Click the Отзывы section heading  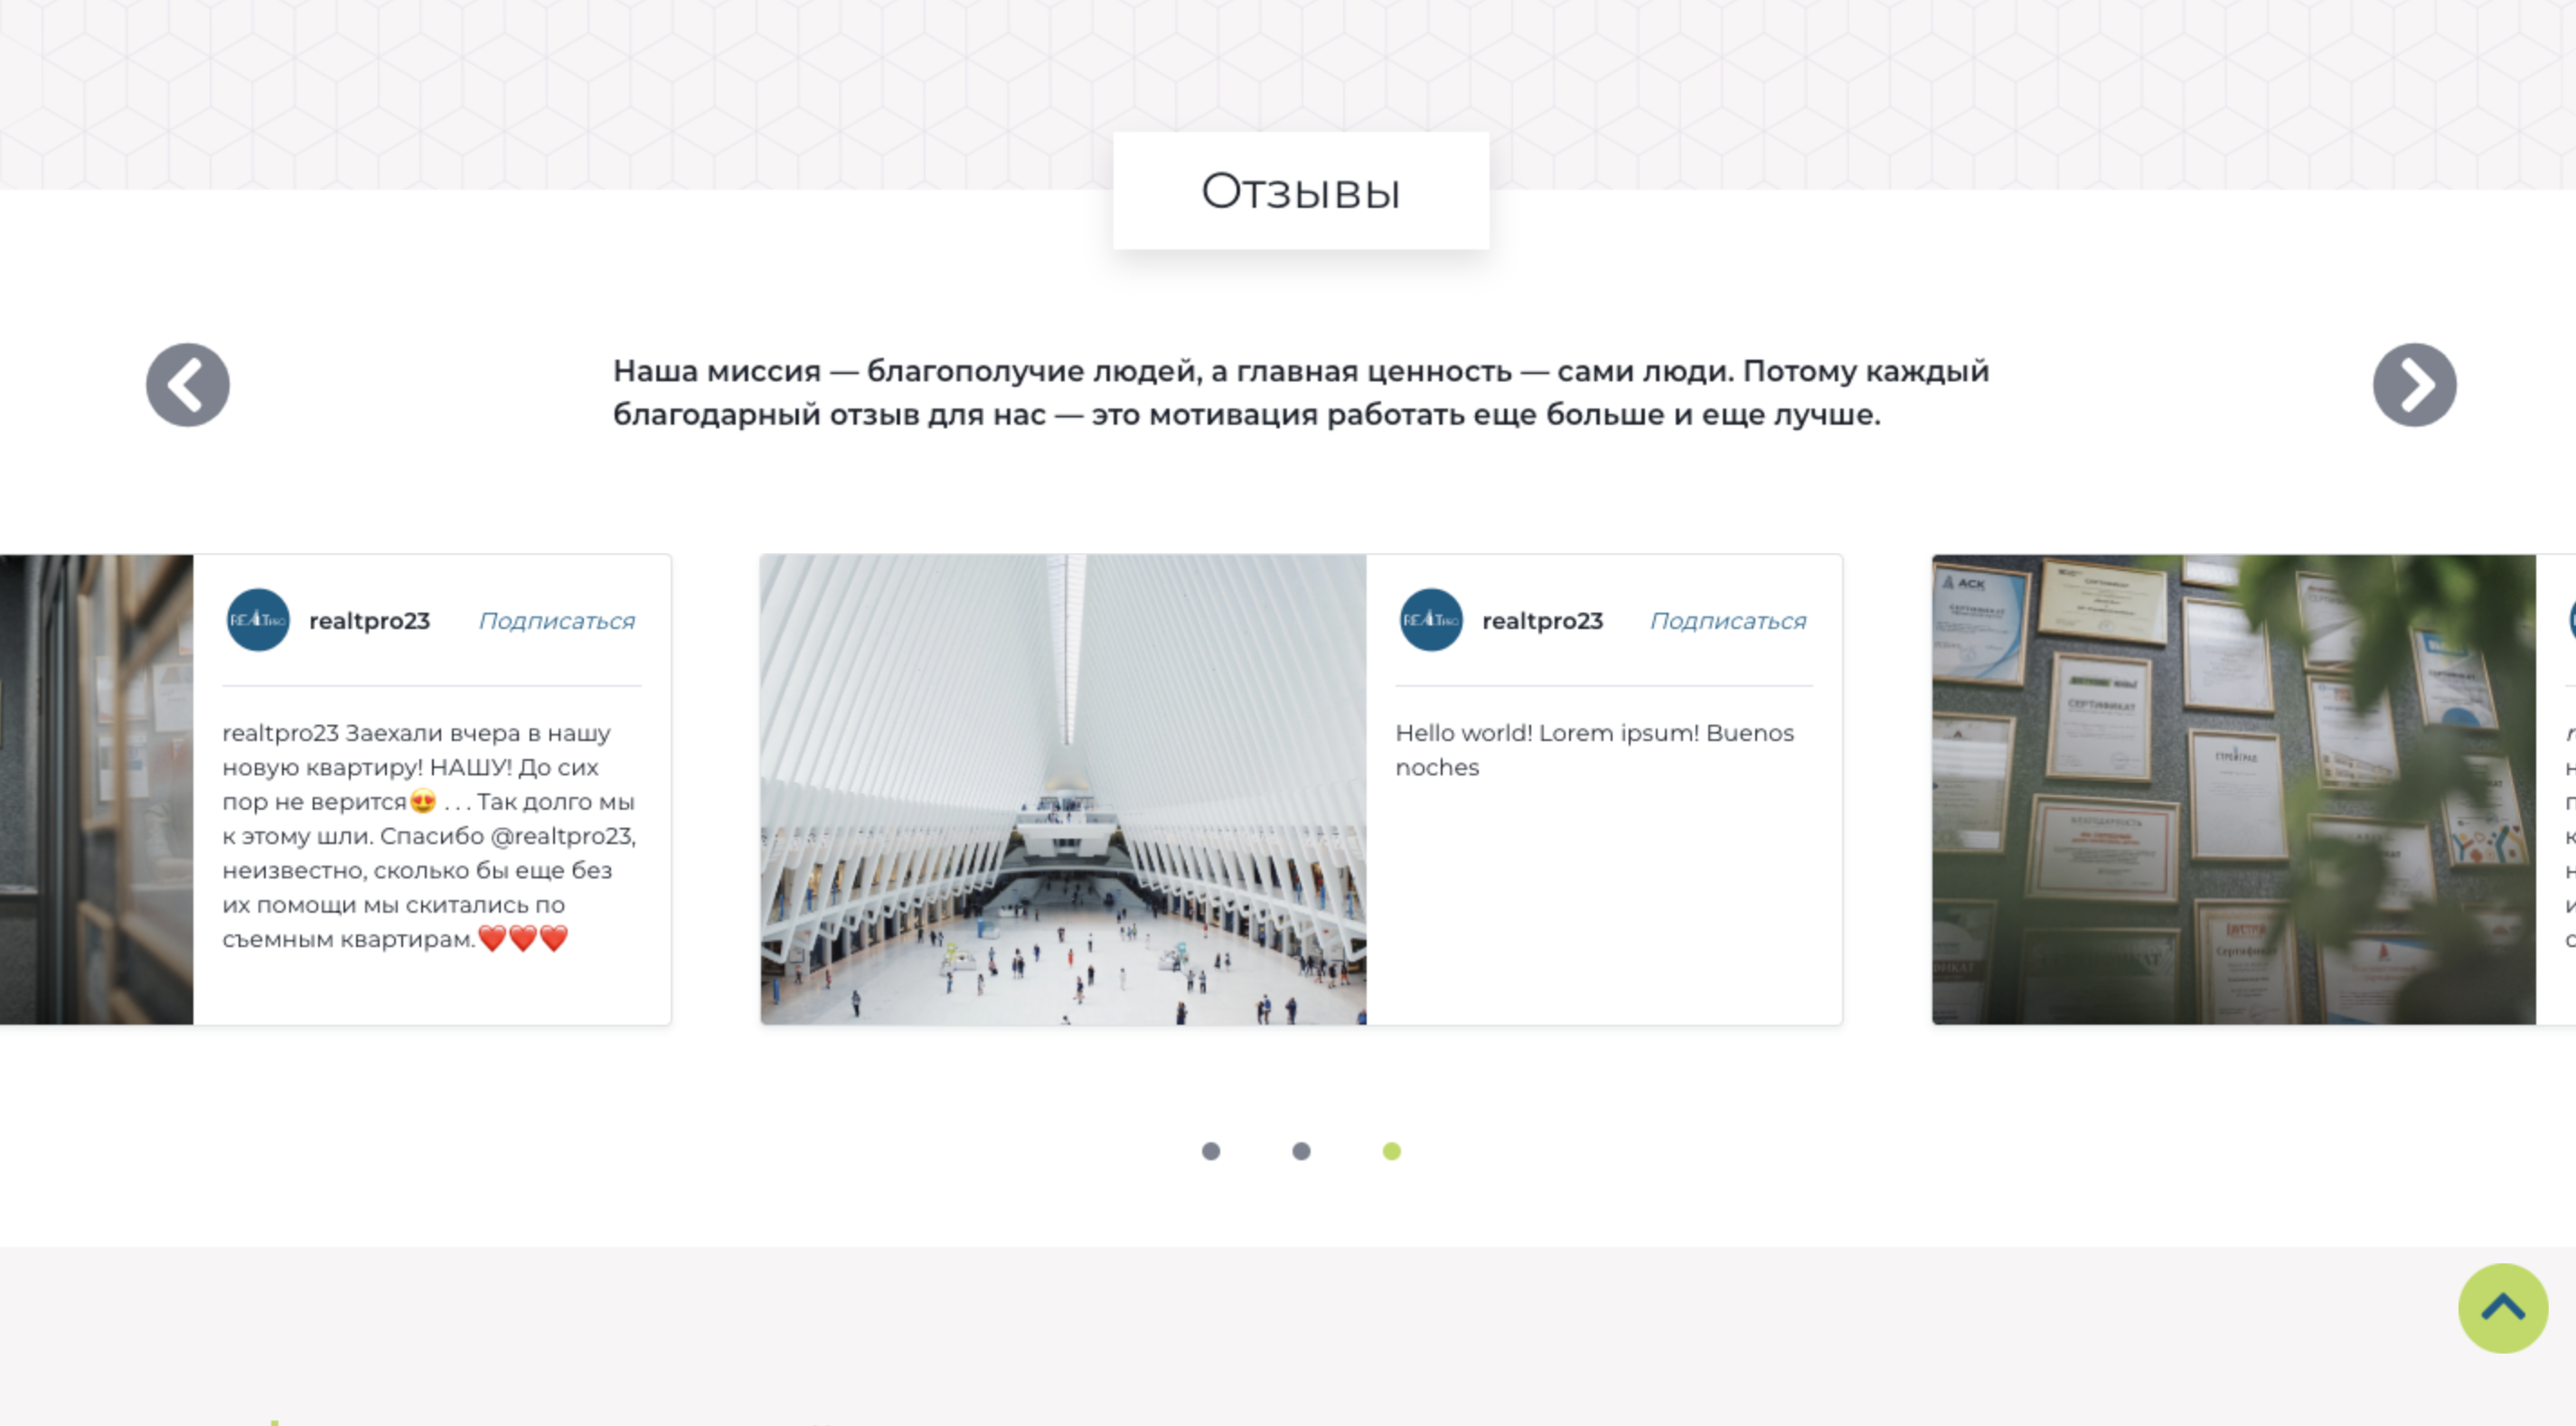[1301, 191]
